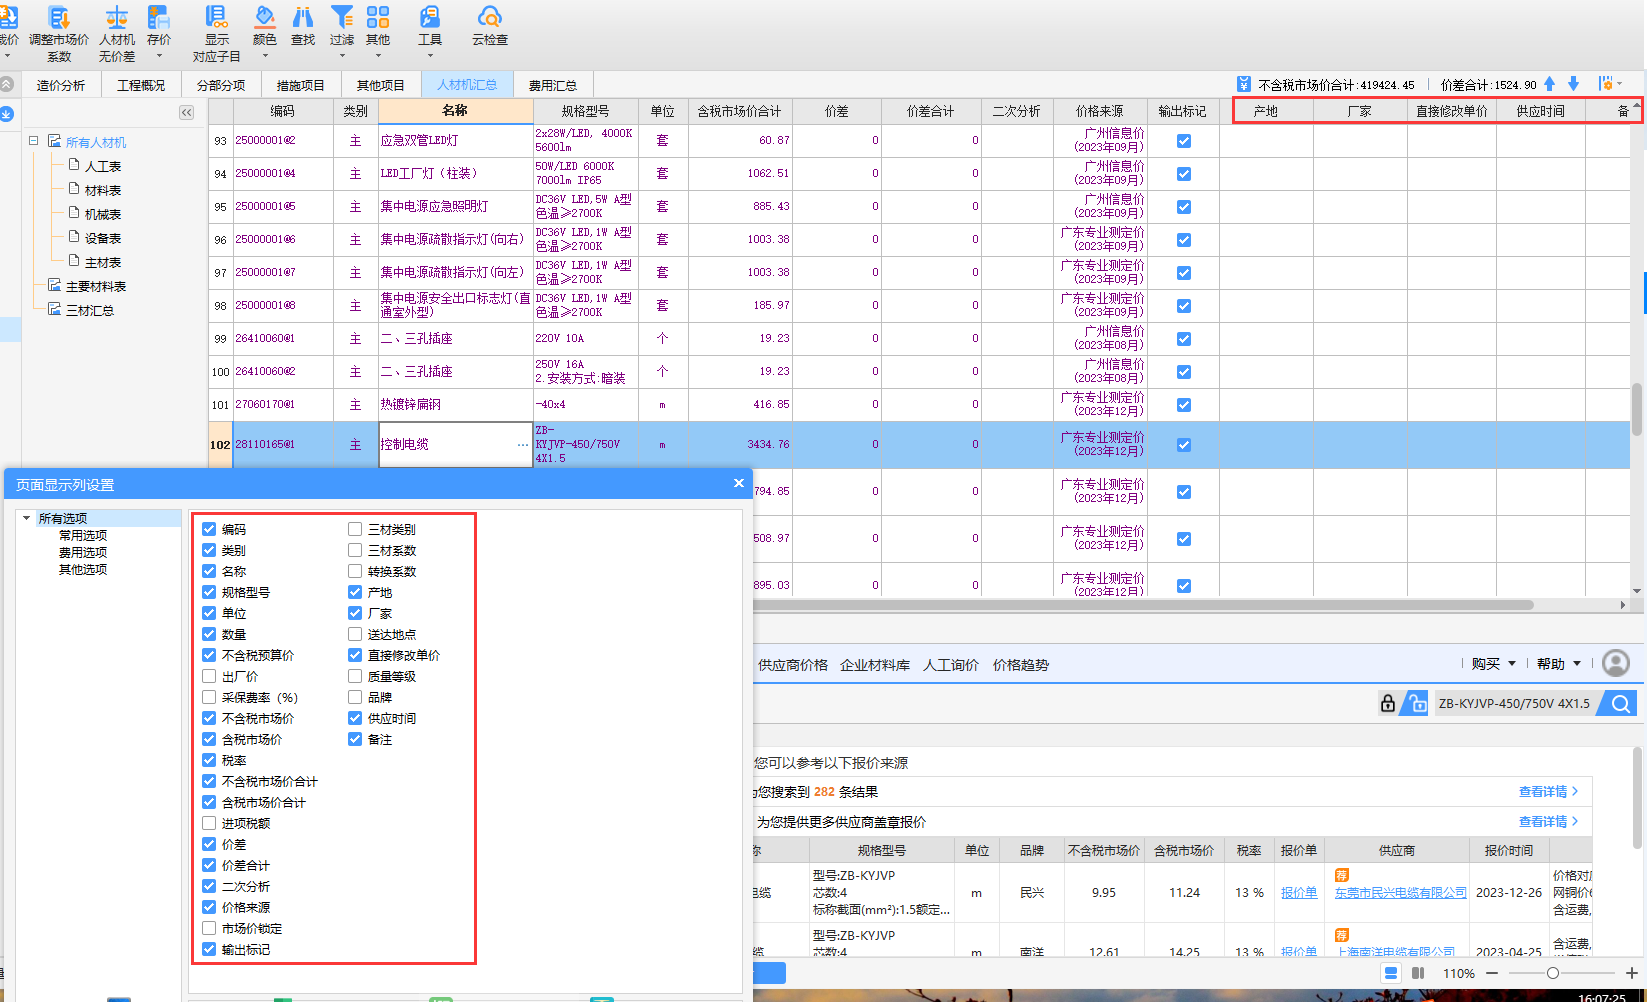The width and height of the screenshot is (1647, 1002).
Task: Enable the 品牌 checkbox
Action: pyautogui.click(x=355, y=697)
